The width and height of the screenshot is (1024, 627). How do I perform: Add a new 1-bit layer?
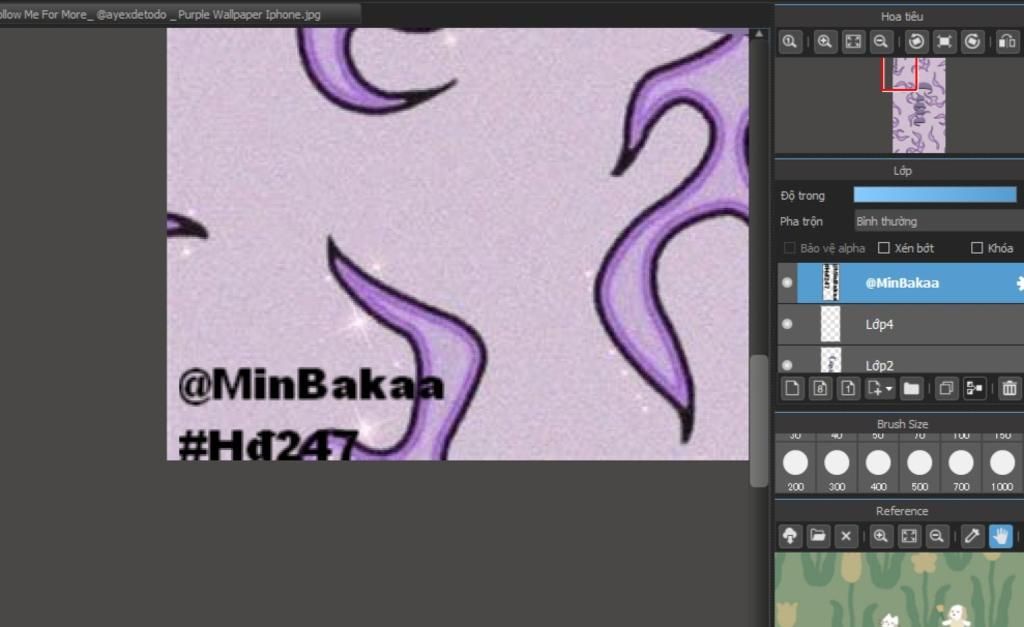point(848,389)
